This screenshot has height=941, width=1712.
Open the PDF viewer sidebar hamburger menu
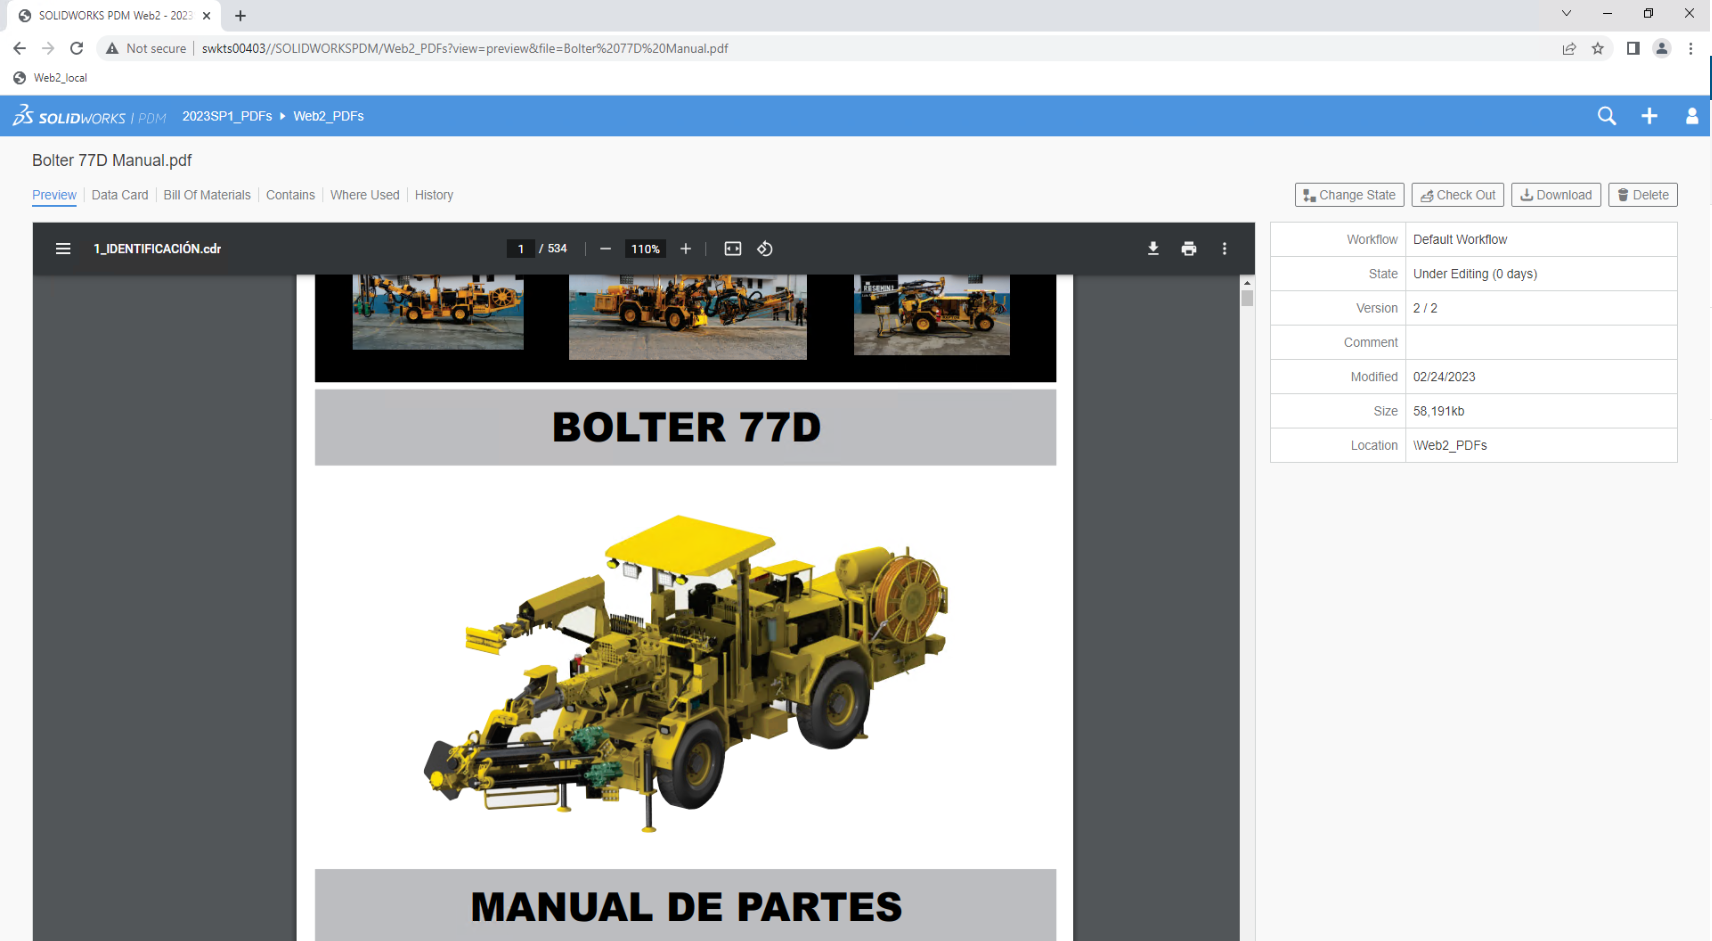pyautogui.click(x=63, y=248)
